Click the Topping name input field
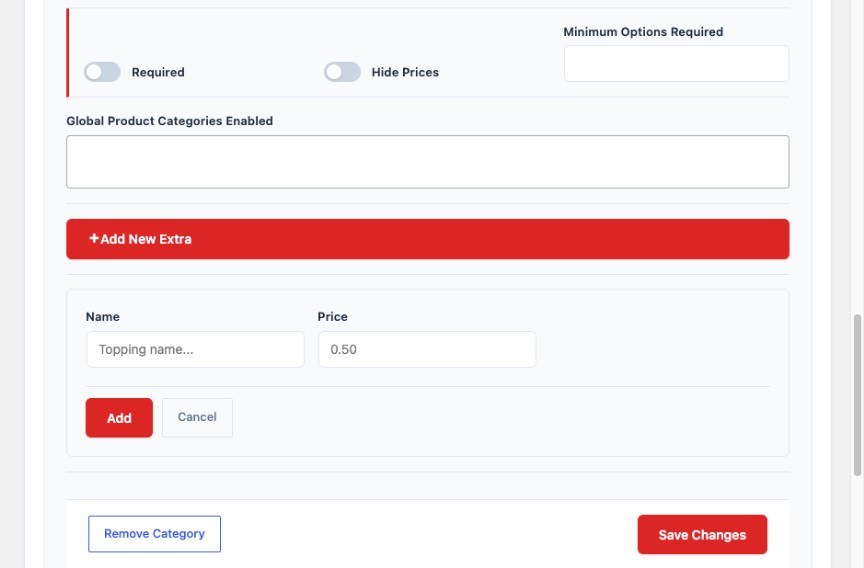This screenshot has width=864, height=568. pos(195,349)
